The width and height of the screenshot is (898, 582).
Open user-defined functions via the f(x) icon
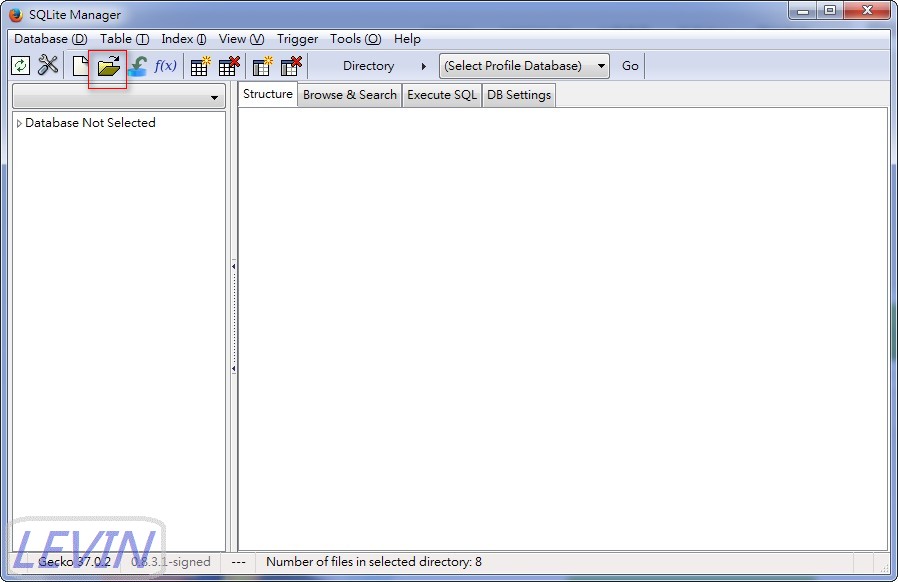[163, 65]
